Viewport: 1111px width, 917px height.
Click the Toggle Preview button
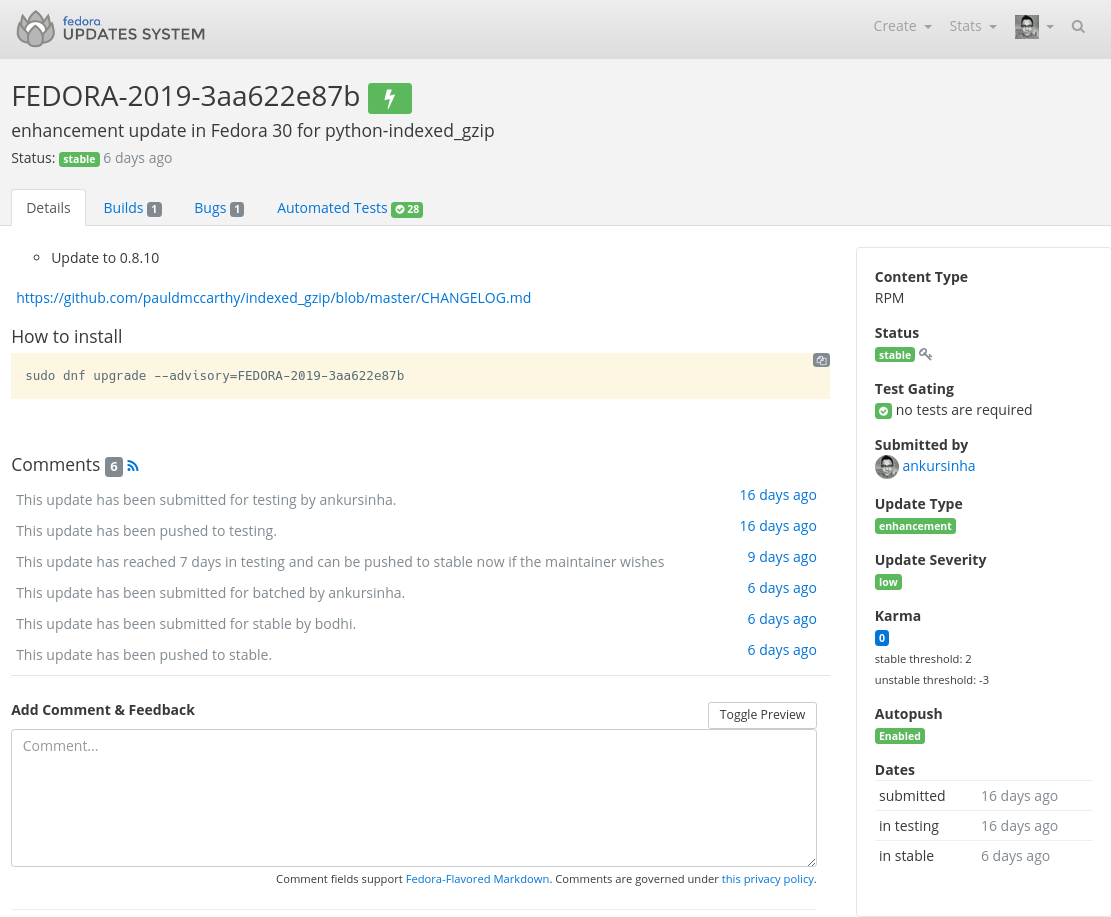coord(762,714)
